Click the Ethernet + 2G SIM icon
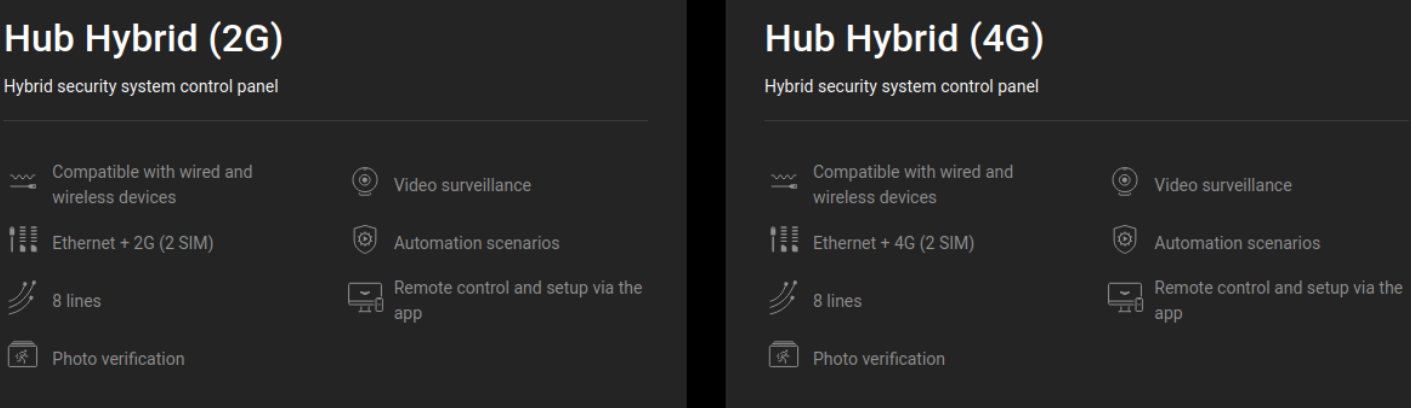Viewport: 1411px width, 408px height. coord(21,242)
